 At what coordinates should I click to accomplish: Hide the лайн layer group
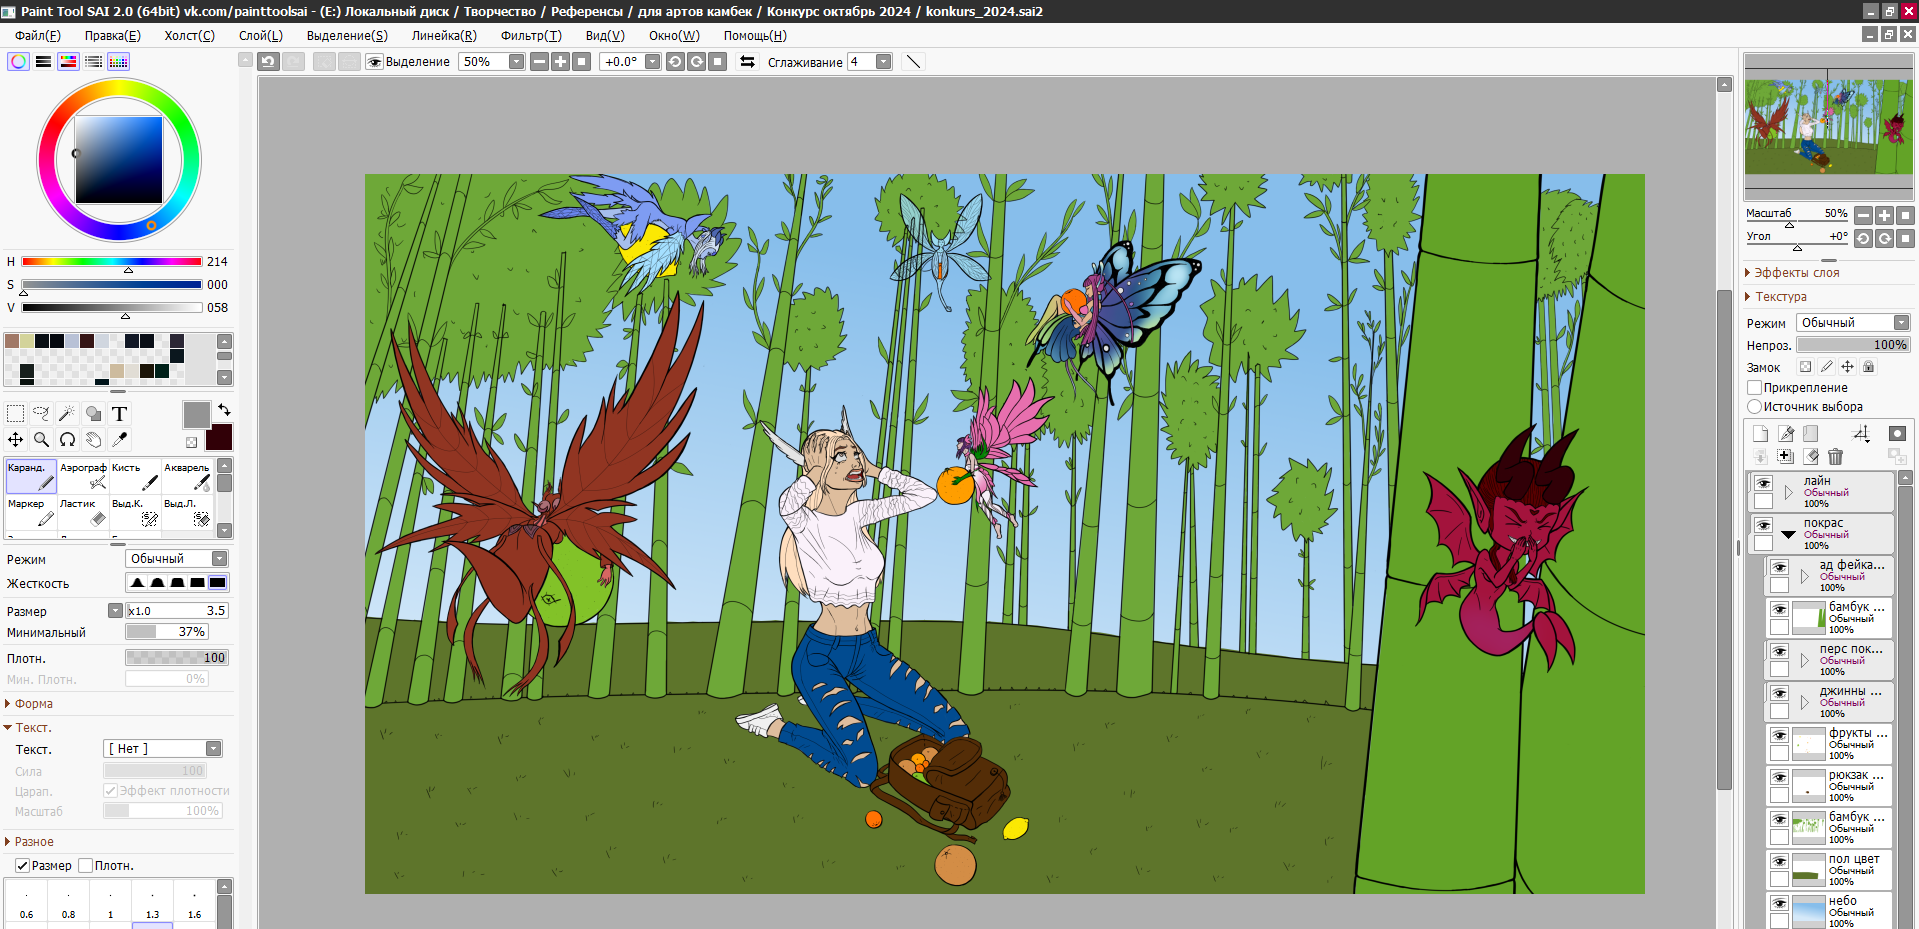(1763, 483)
